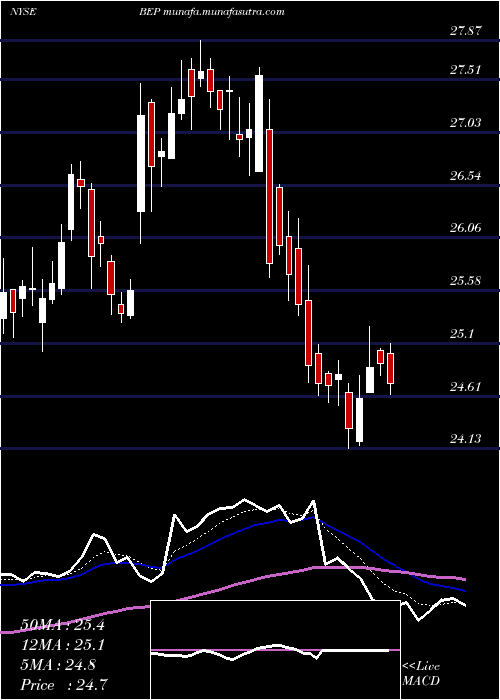This screenshot has height=700, width=500.
Task: Click the 26.06 price axis label
Action: click(x=466, y=228)
